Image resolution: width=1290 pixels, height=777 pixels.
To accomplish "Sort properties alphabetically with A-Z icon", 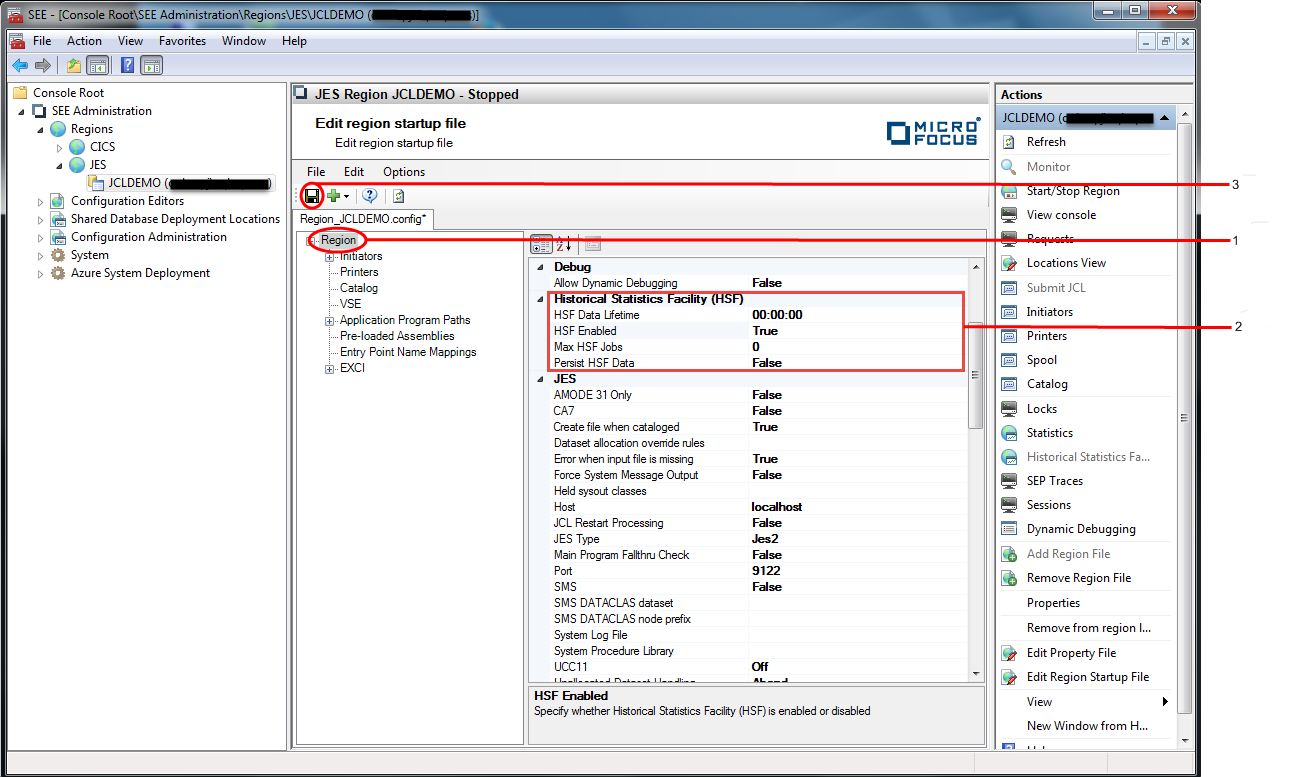I will click(564, 244).
